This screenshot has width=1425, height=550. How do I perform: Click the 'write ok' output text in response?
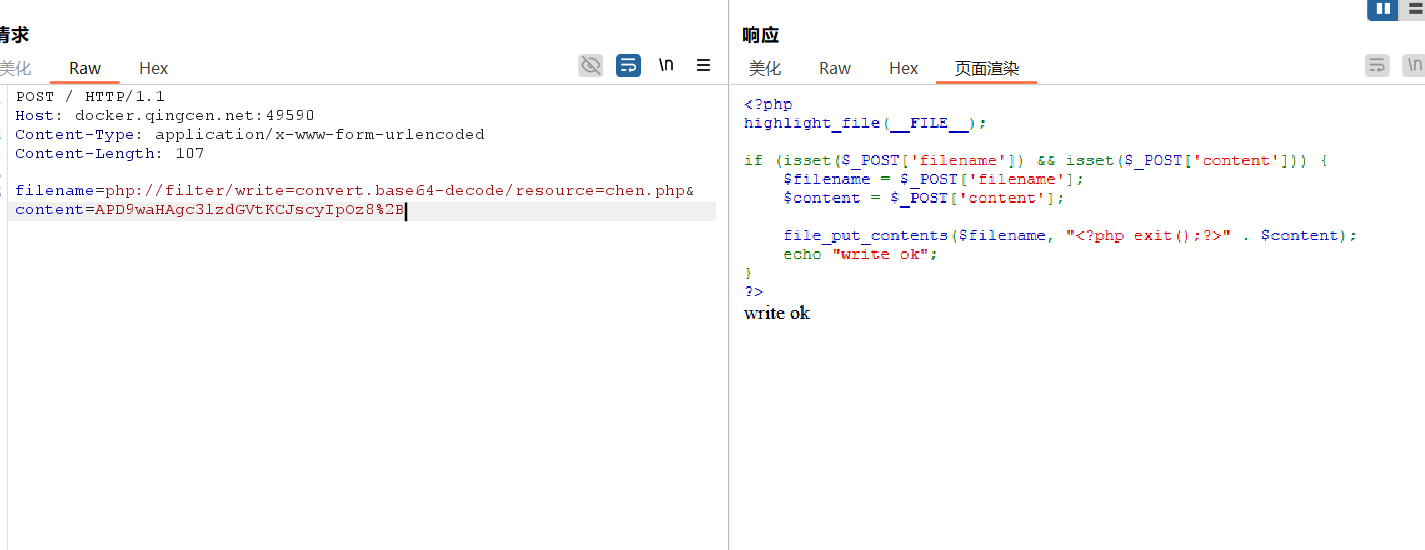point(777,314)
